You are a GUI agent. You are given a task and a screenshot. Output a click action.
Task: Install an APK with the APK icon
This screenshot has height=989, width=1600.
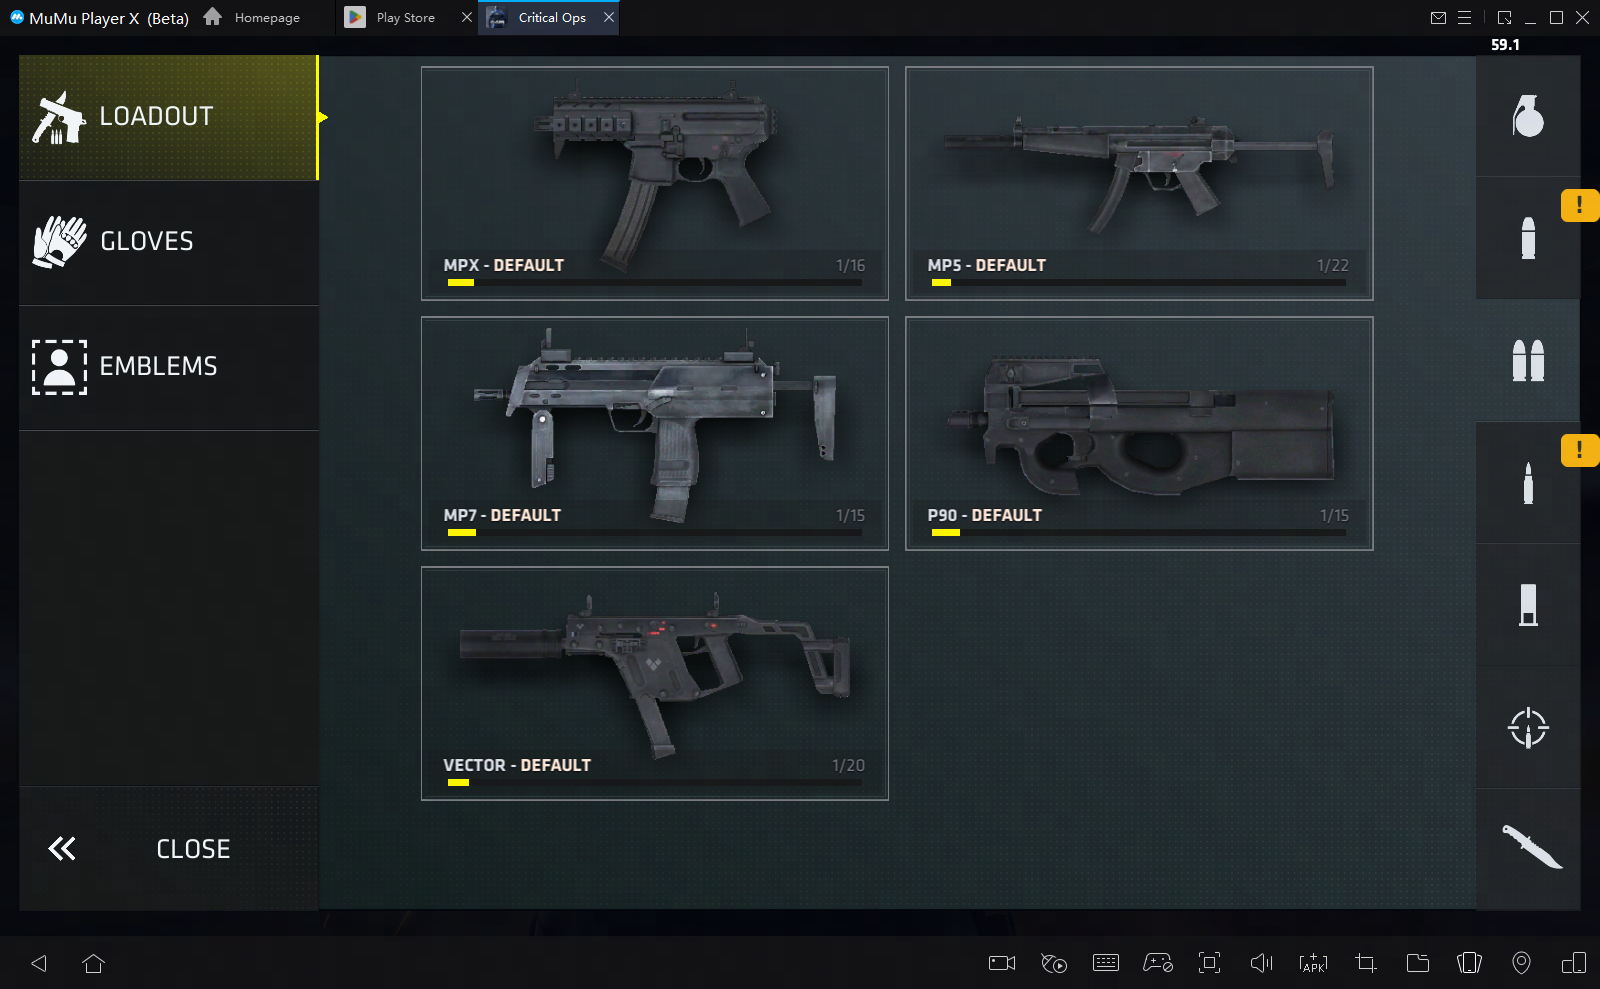(1313, 963)
